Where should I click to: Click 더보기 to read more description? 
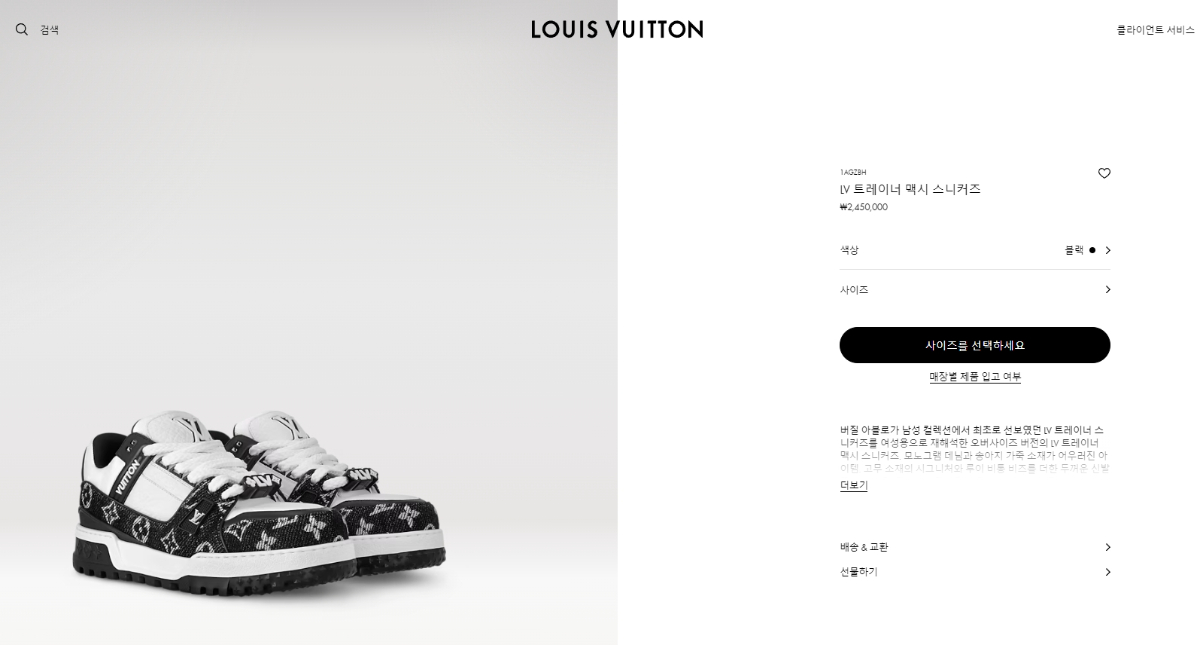pos(853,485)
